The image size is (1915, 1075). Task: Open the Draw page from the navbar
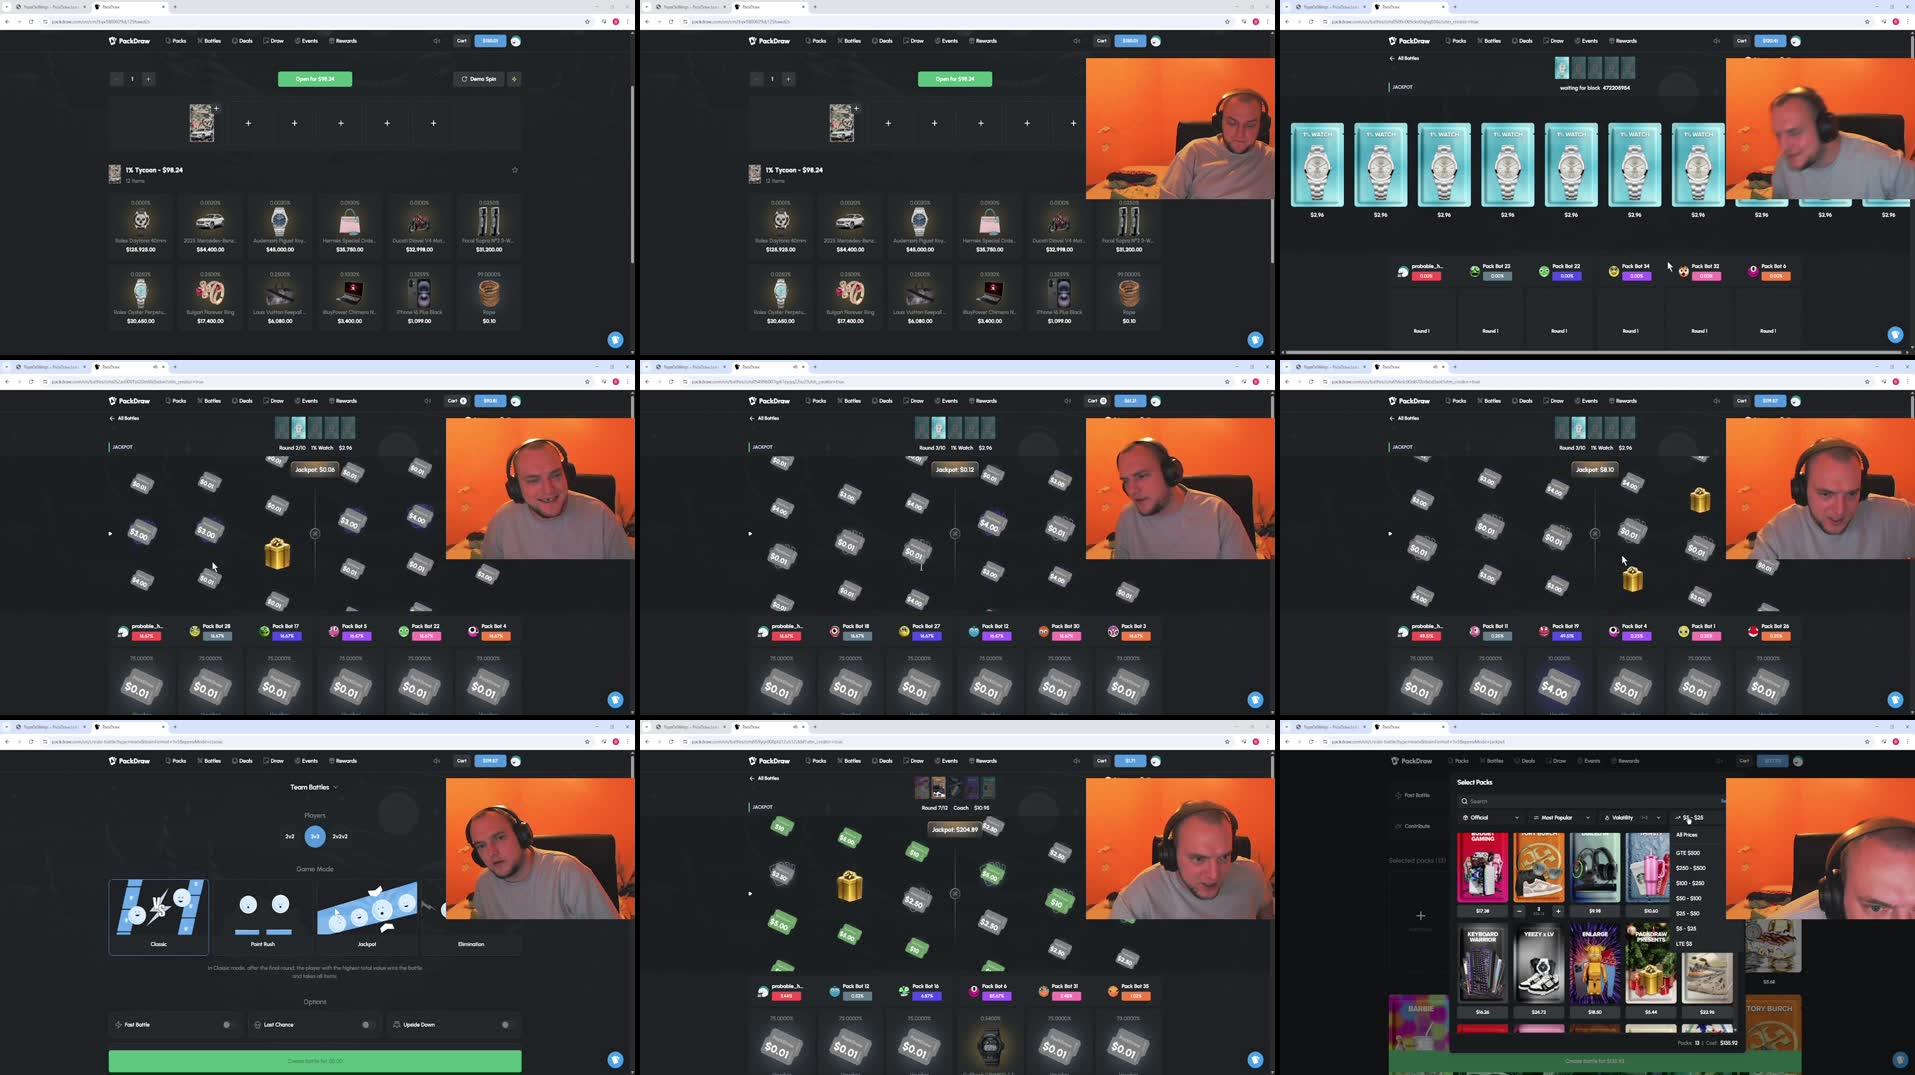pyautogui.click(x=274, y=41)
